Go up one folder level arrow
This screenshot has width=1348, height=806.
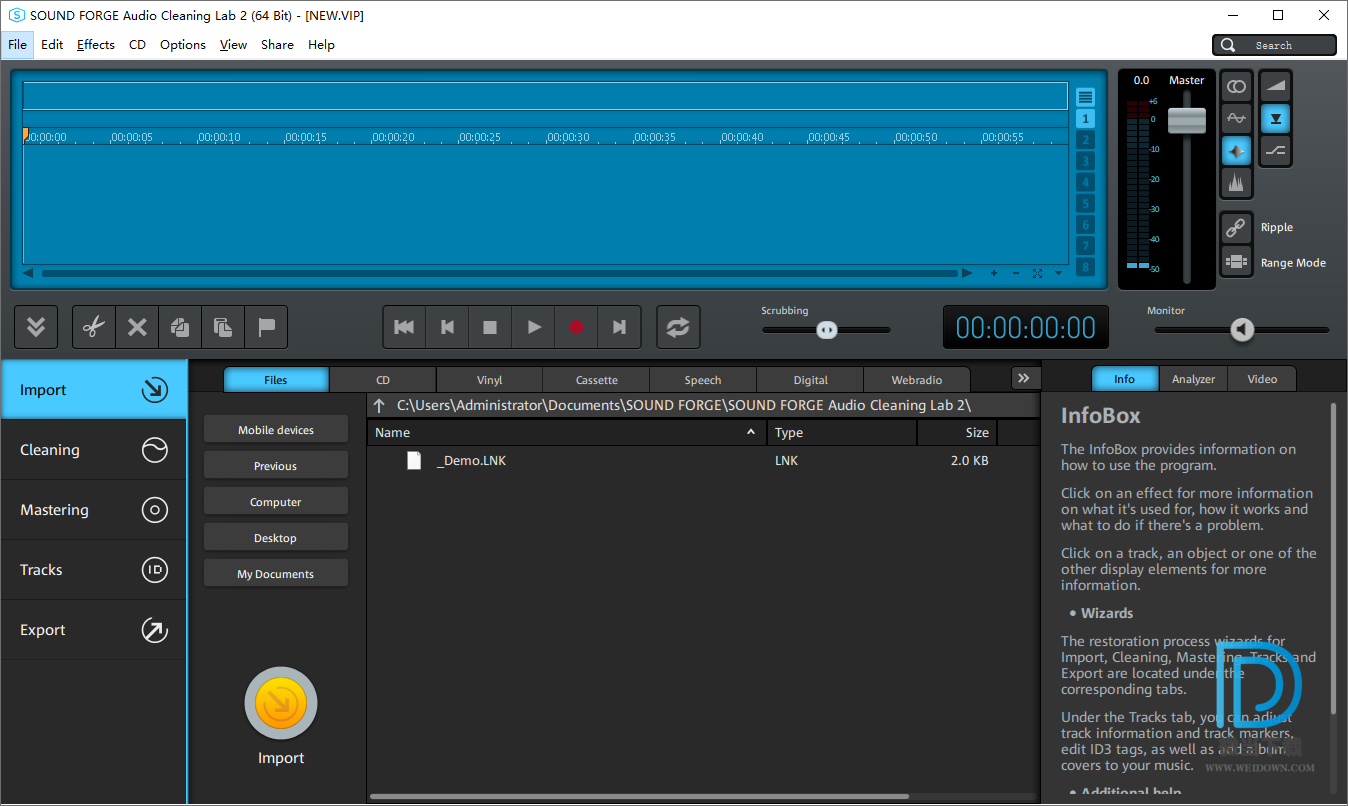tap(379, 405)
